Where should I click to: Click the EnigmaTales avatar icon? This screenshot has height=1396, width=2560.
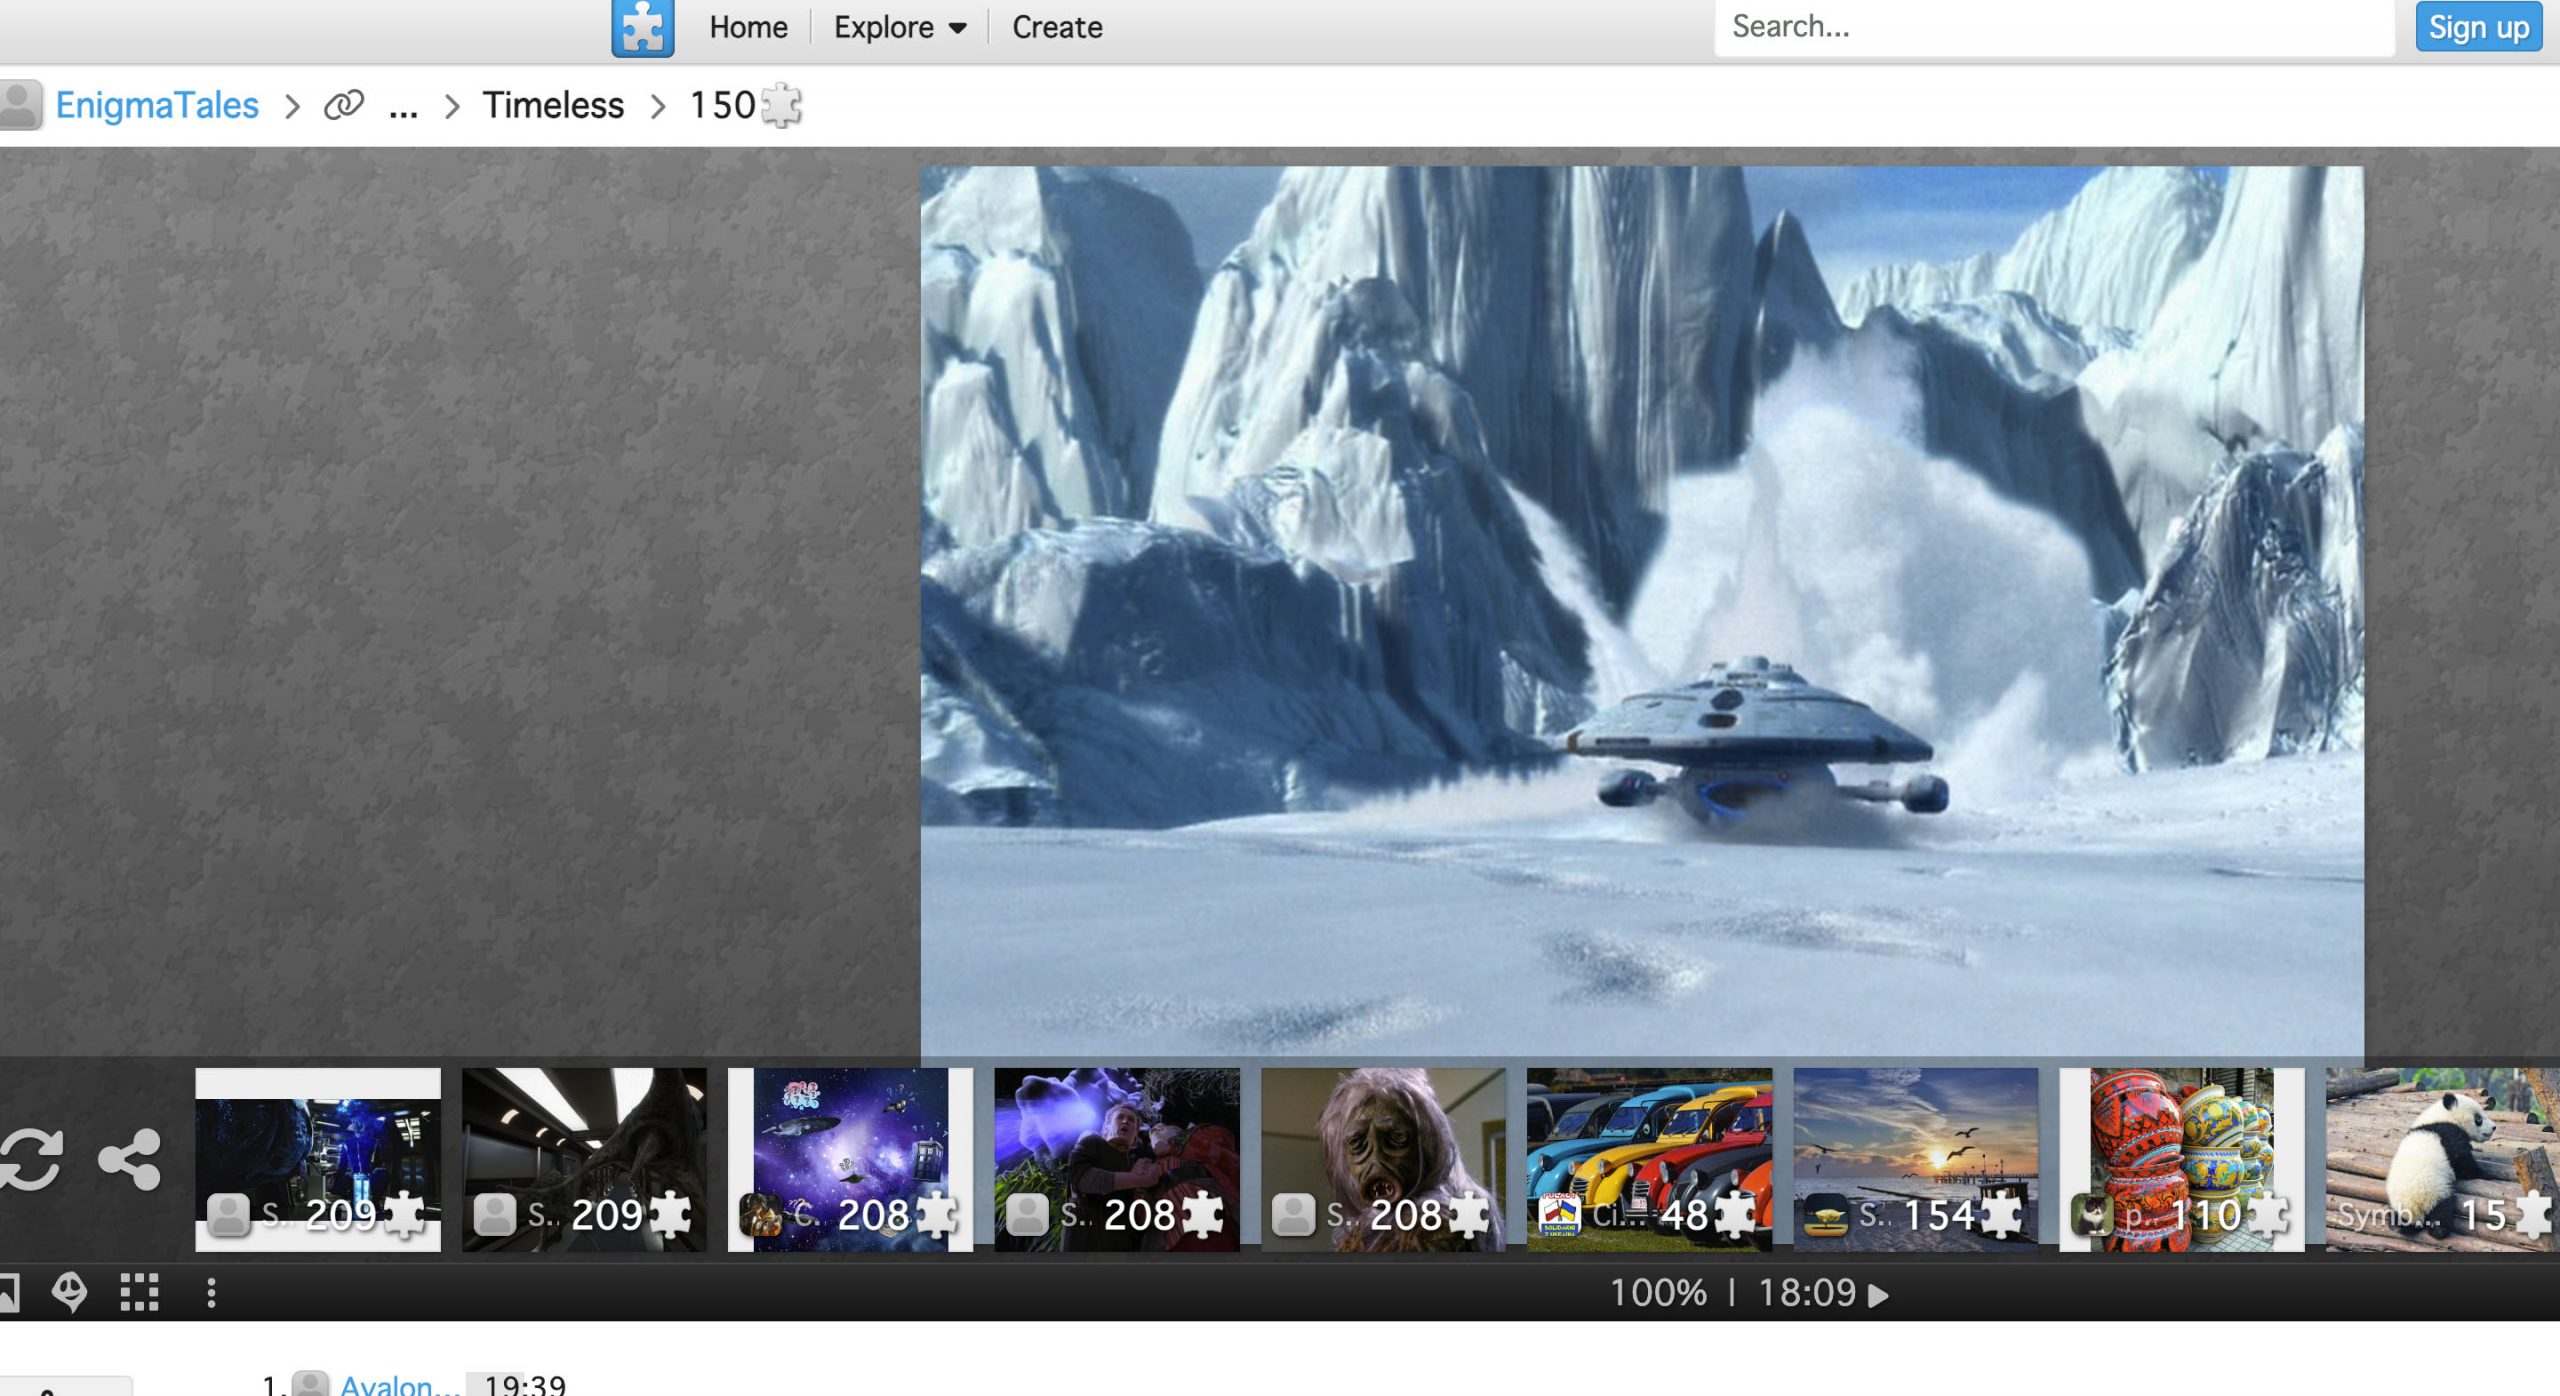19,105
